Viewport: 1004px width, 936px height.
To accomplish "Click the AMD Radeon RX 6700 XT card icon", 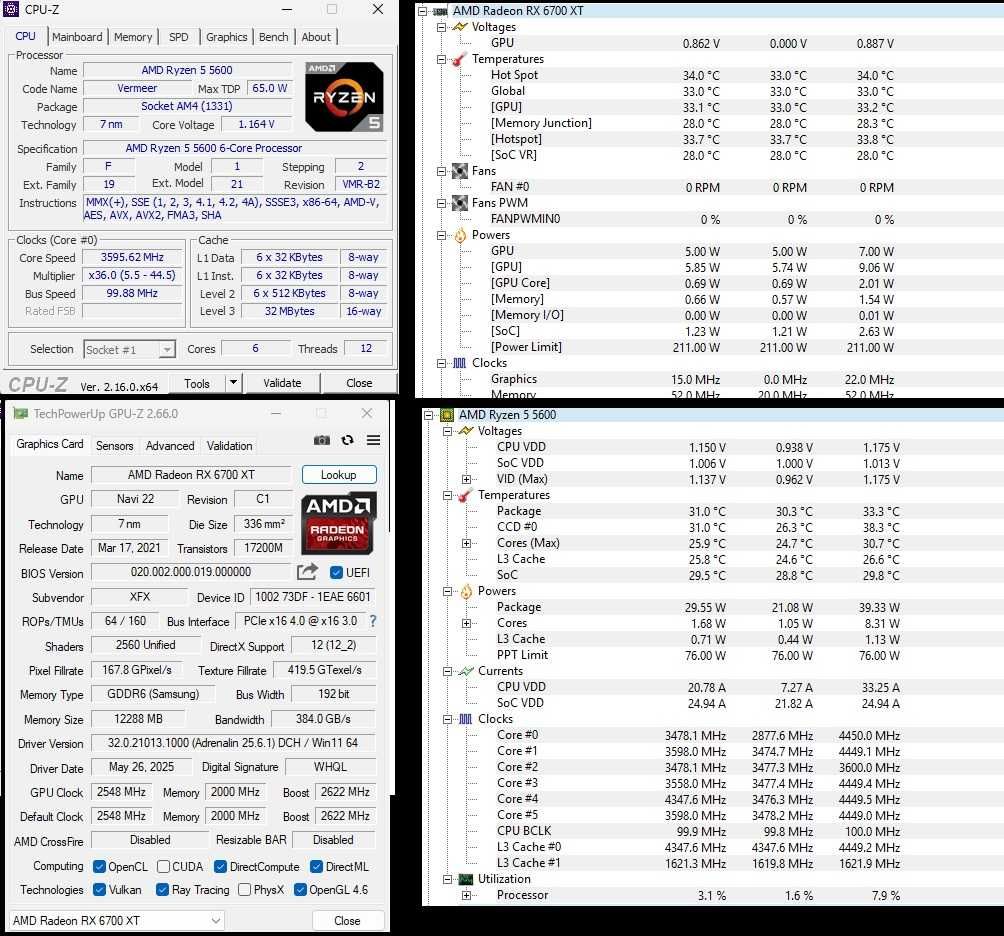I will pyautogui.click(x=441, y=11).
